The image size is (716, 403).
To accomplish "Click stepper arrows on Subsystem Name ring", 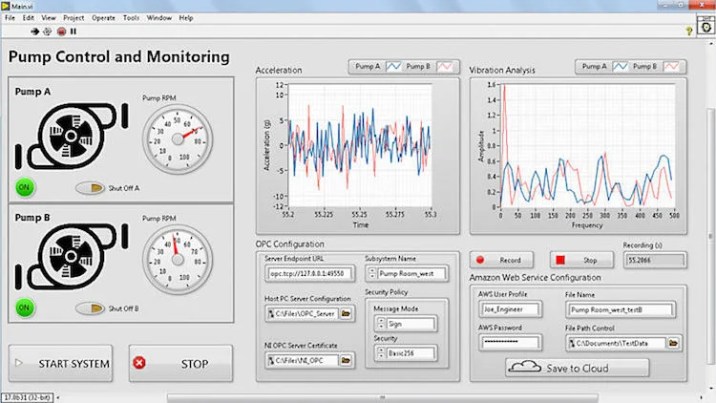I will point(372,273).
